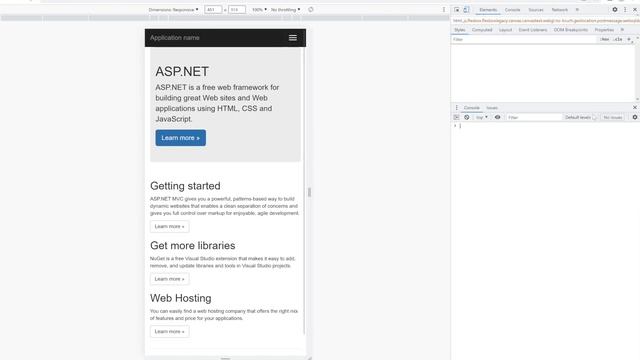Click the page vertical scrollbar in emulated viewport
Viewport: 640px width, 360px height.
pos(304,192)
